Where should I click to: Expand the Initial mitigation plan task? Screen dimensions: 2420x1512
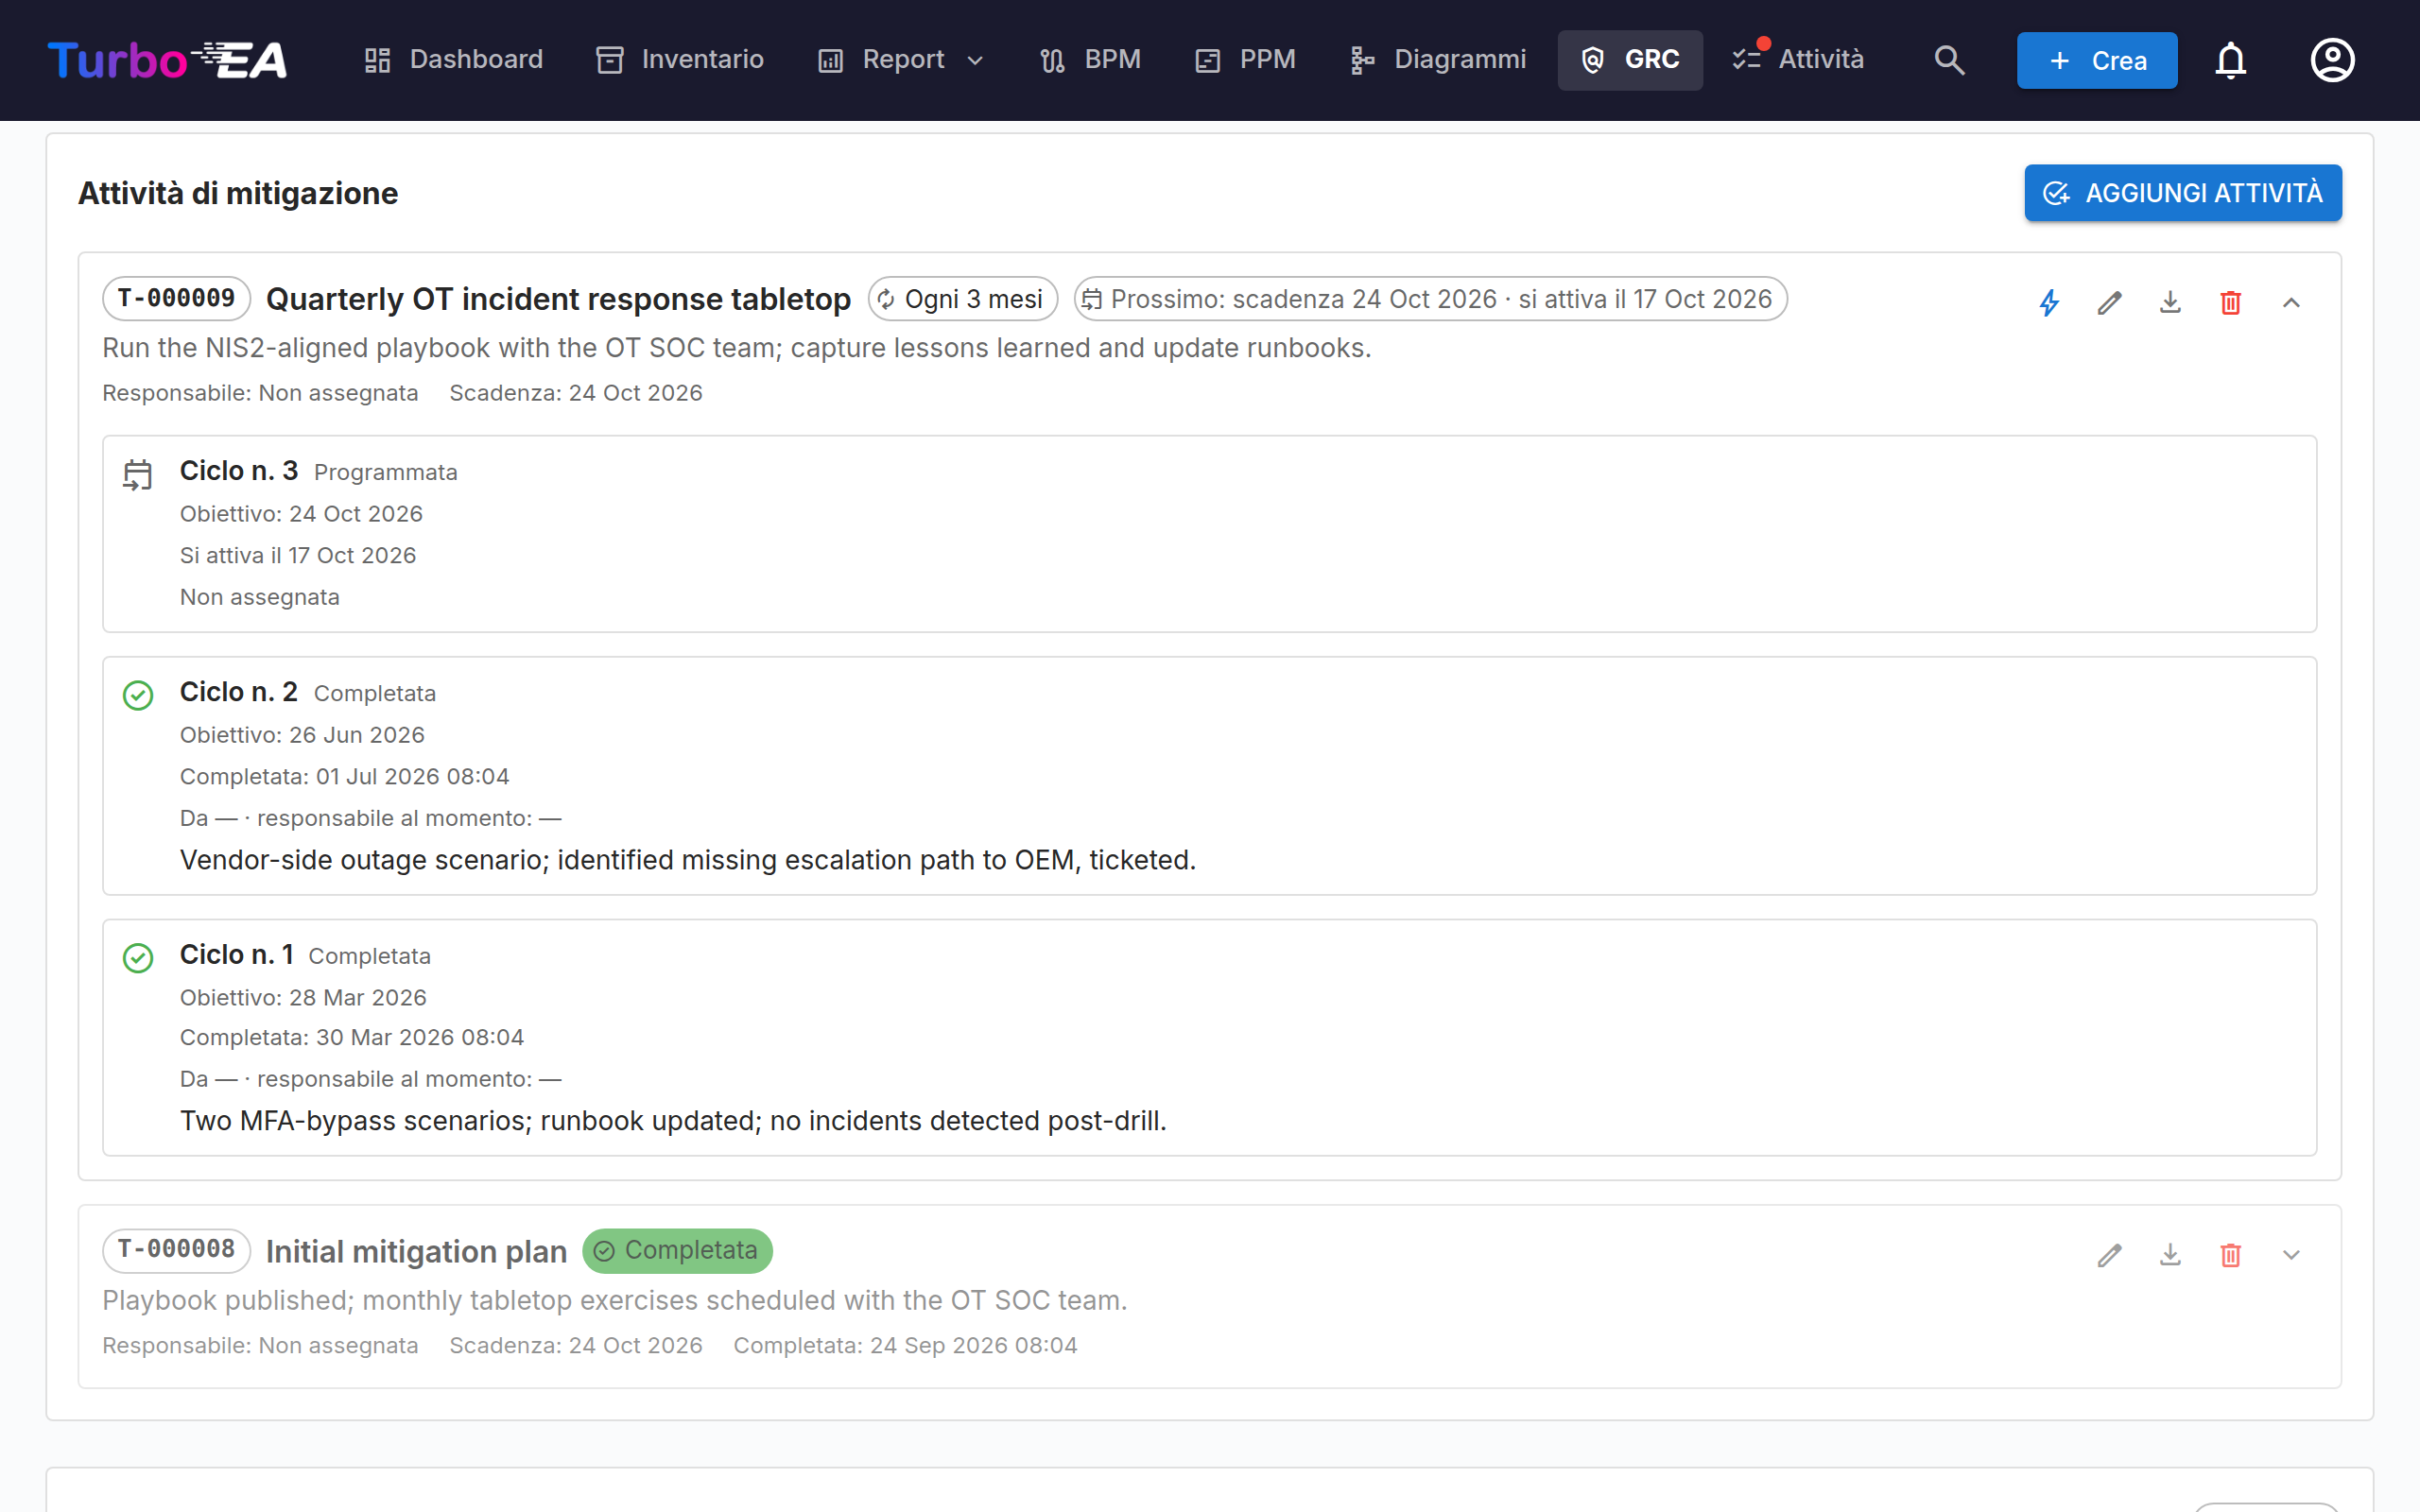(2291, 1254)
